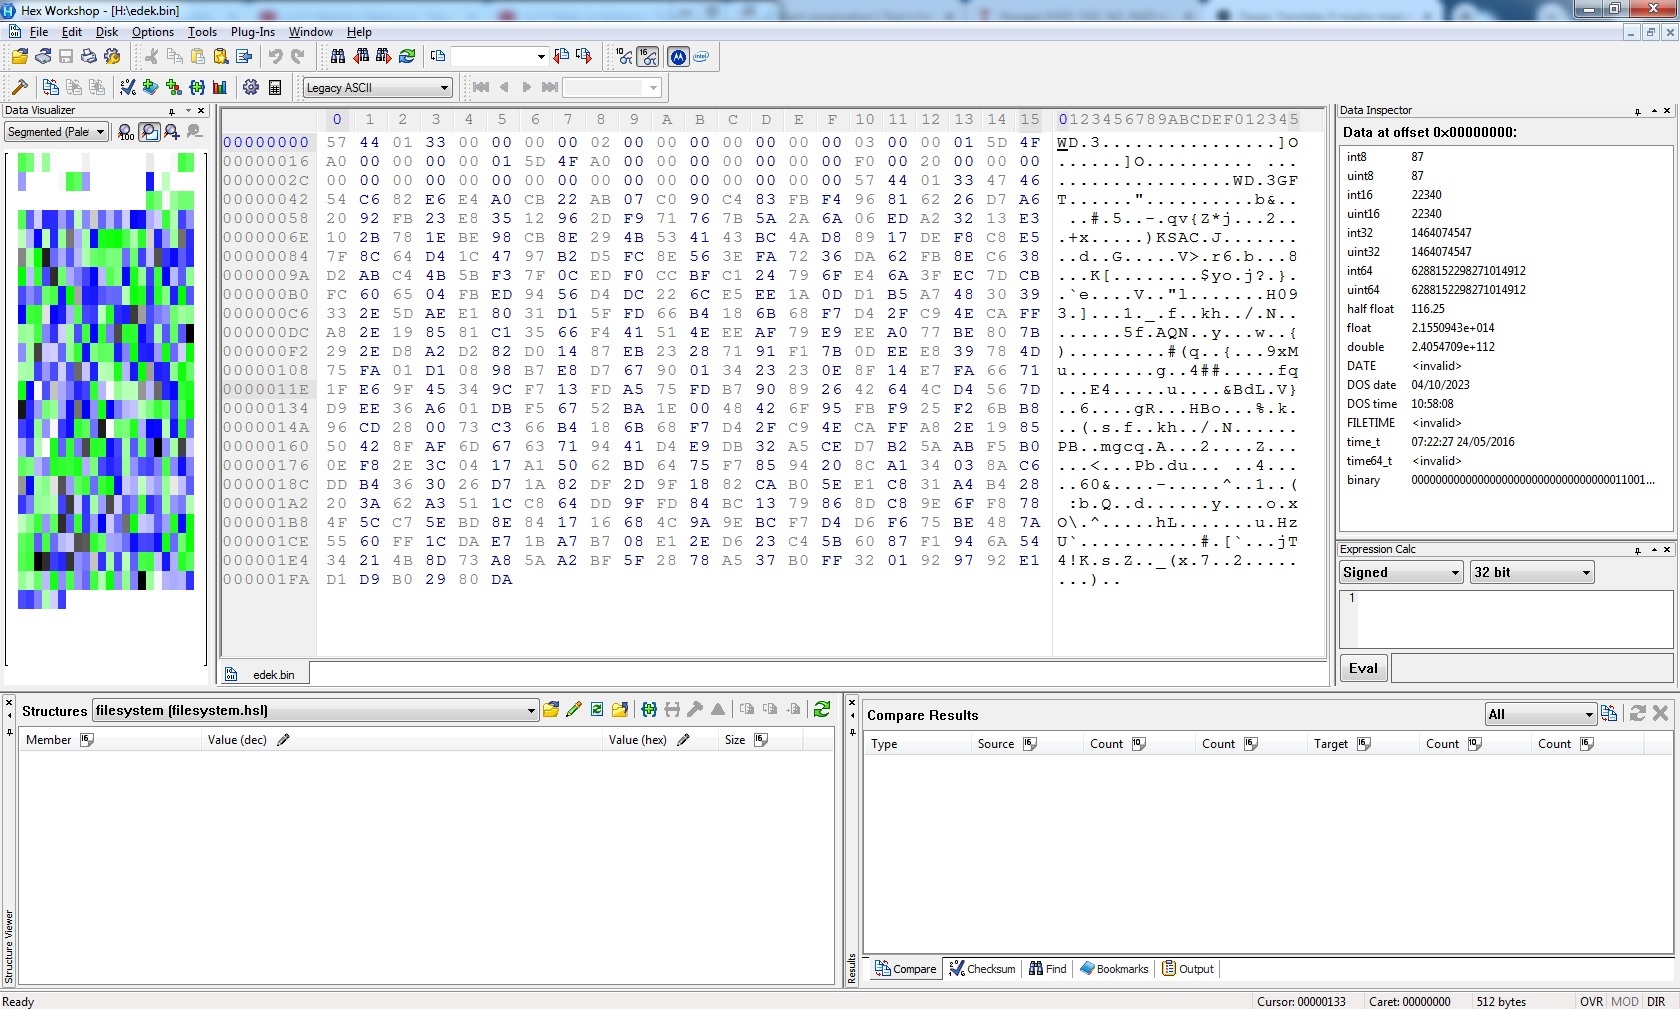Click the hex byte 57 at offset 00000000

pos(337,143)
